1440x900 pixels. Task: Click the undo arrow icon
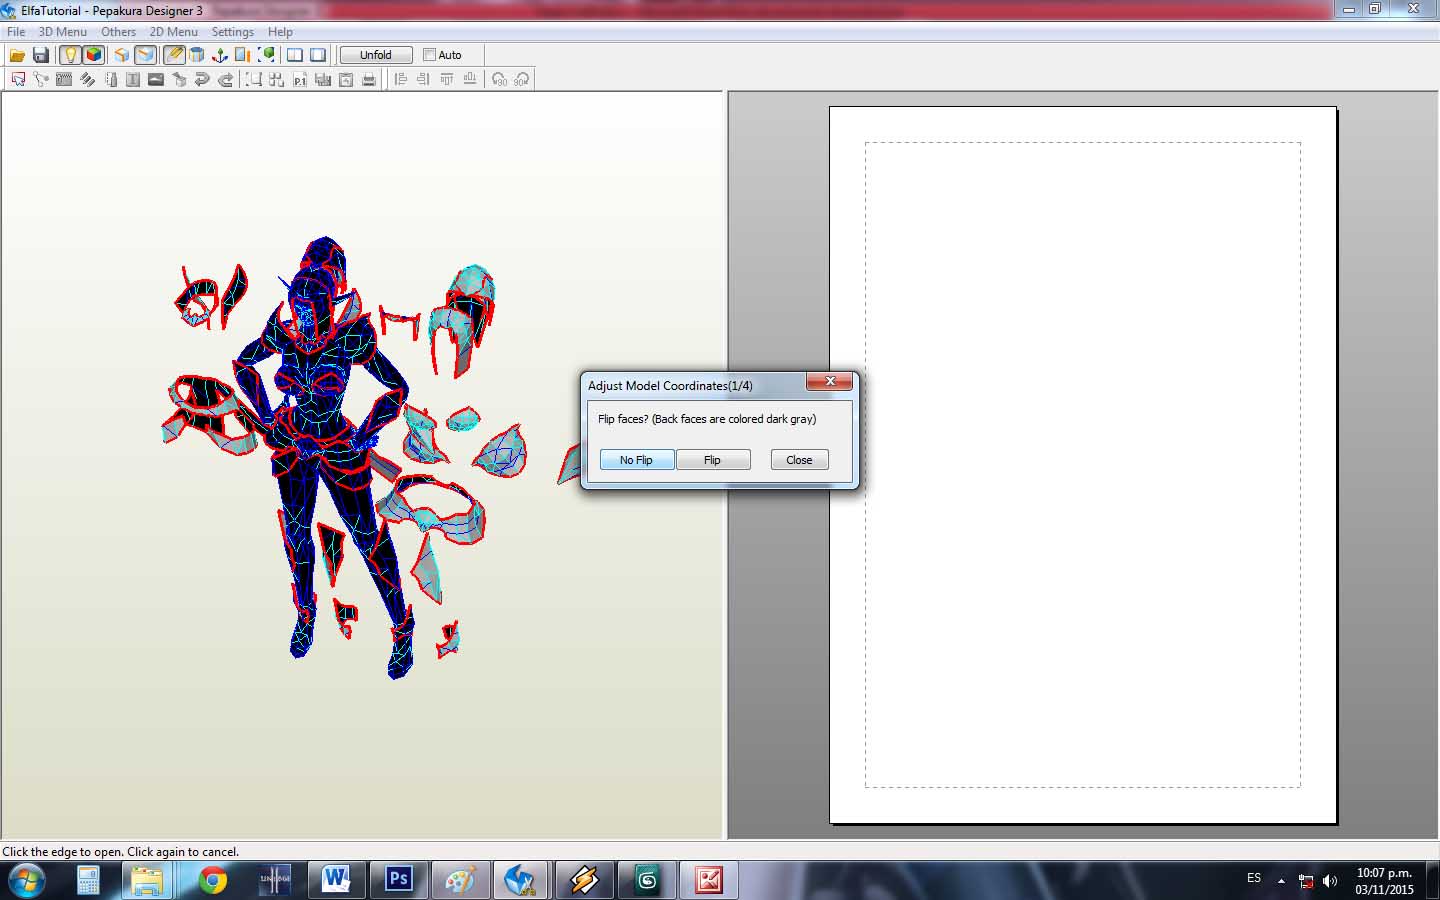click(x=203, y=79)
